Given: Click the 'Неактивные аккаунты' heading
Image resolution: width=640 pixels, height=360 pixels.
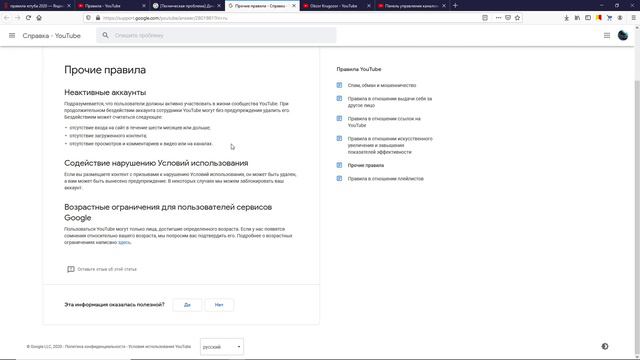Looking at the screenshot, I should [105, 93].
